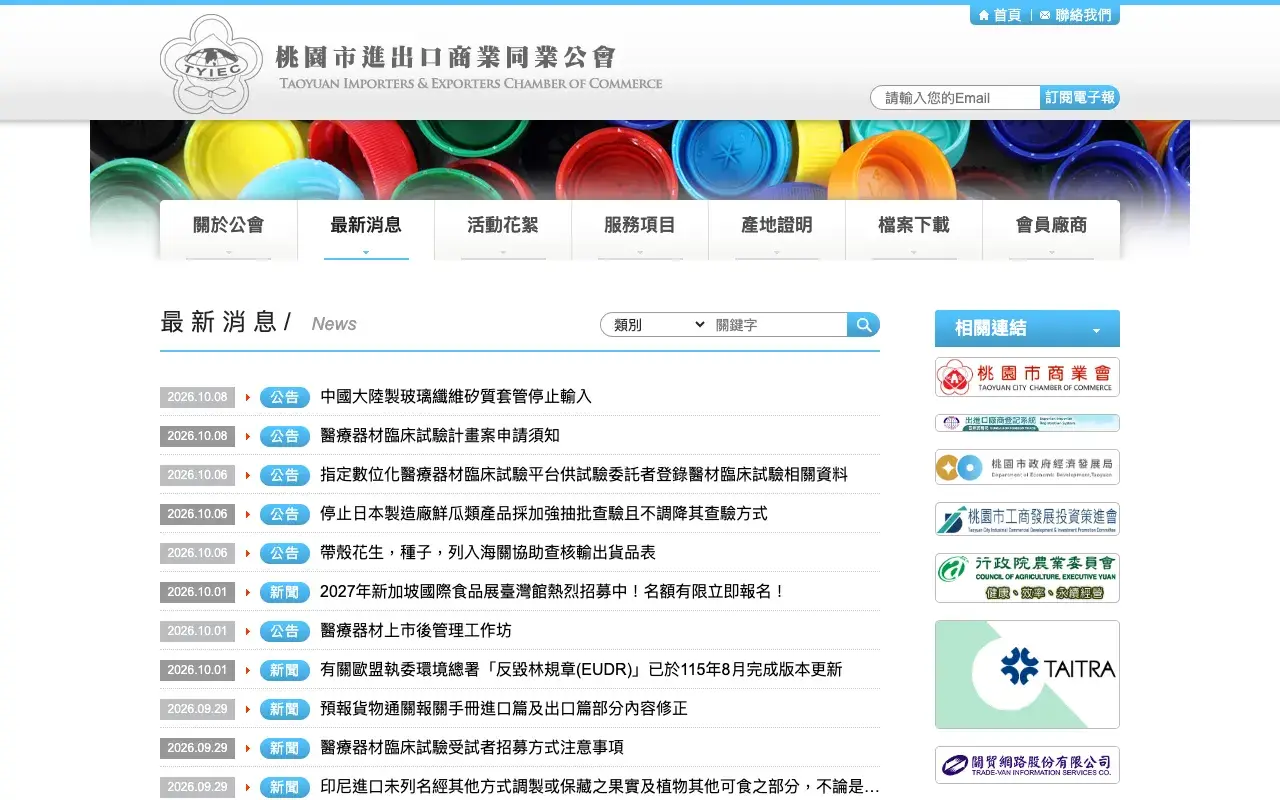Open the 會員廠商 menu
Screen dimensions: 1280x800
click(1051, 230)
